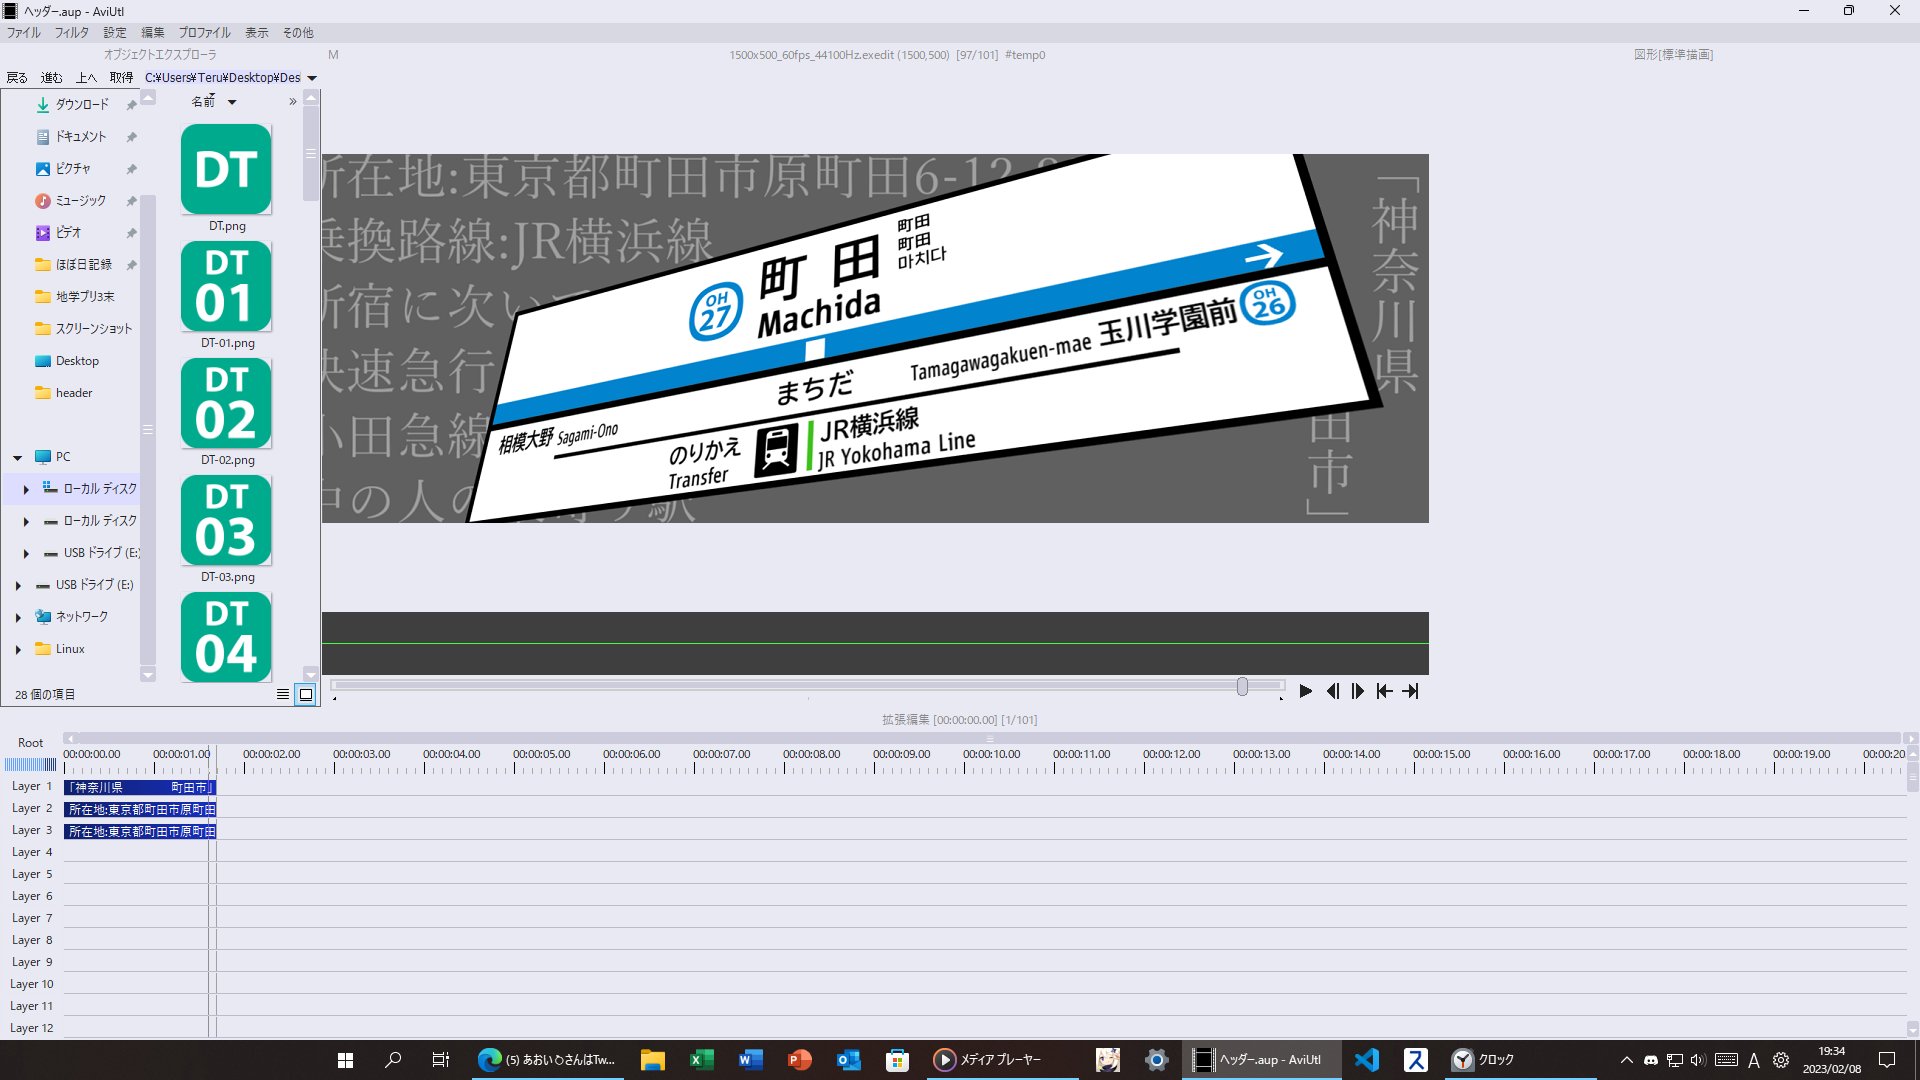Image resolution: width=1920 pixels, height=1080 pixels.
Task: Toggle the large thumbnail view button
Action: 305,693
